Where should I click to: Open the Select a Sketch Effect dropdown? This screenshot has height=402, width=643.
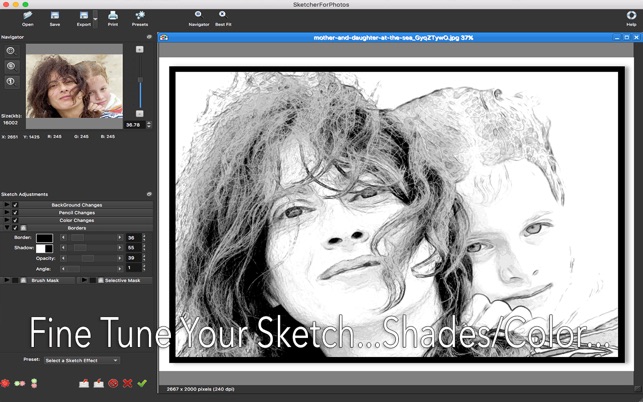coord(81,360)
